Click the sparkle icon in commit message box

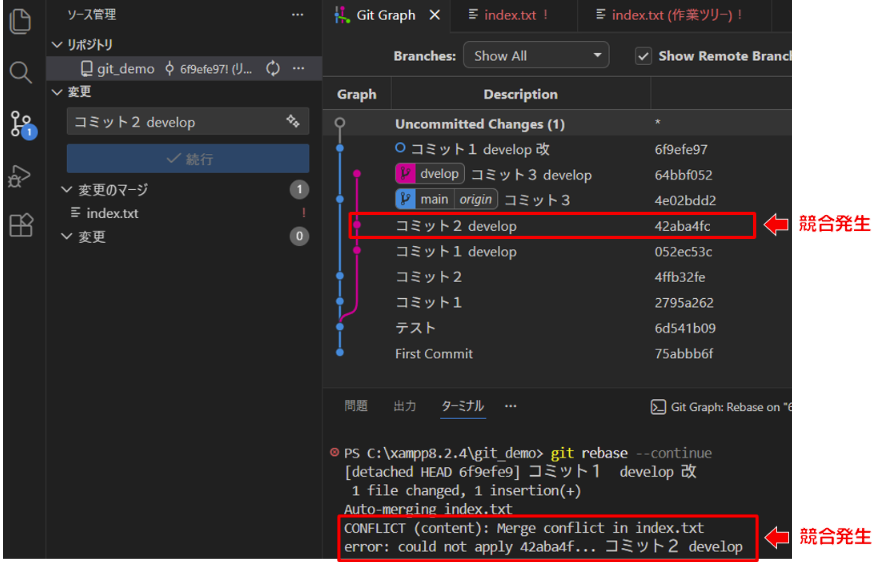point(293,121)
